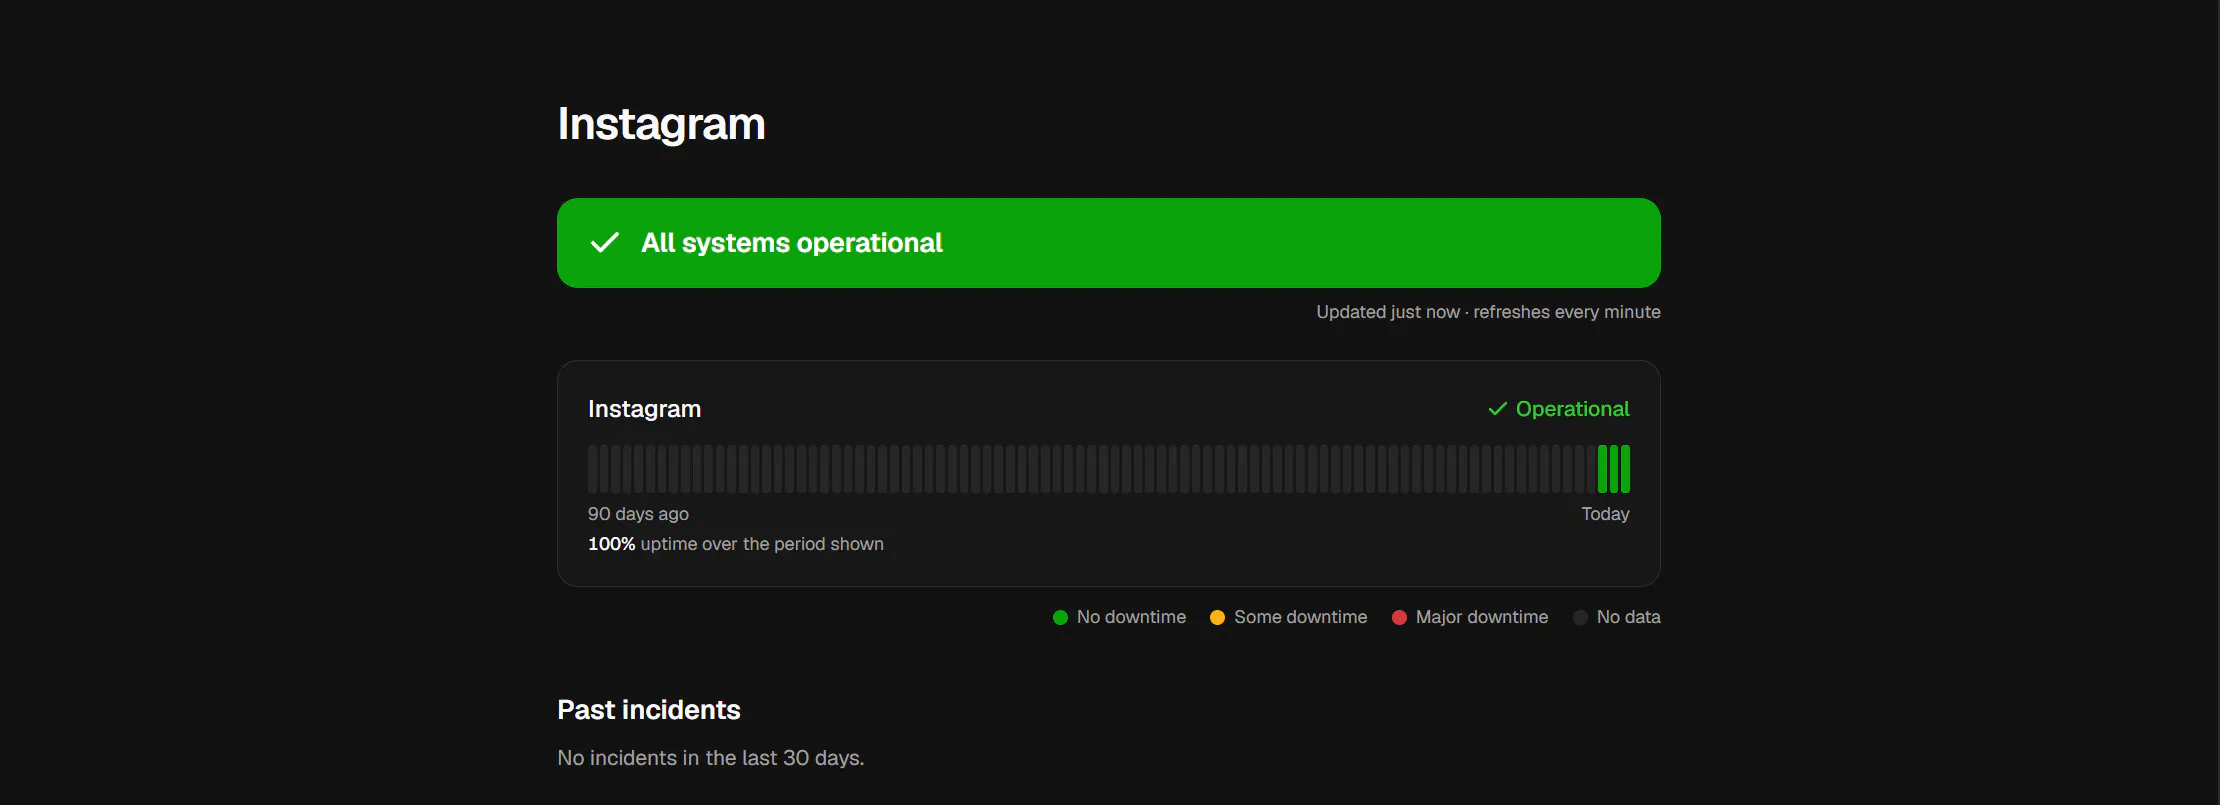Click the '90 days ago' label
The height and width of the screenshot is (805, 2220).
point(638,514)
